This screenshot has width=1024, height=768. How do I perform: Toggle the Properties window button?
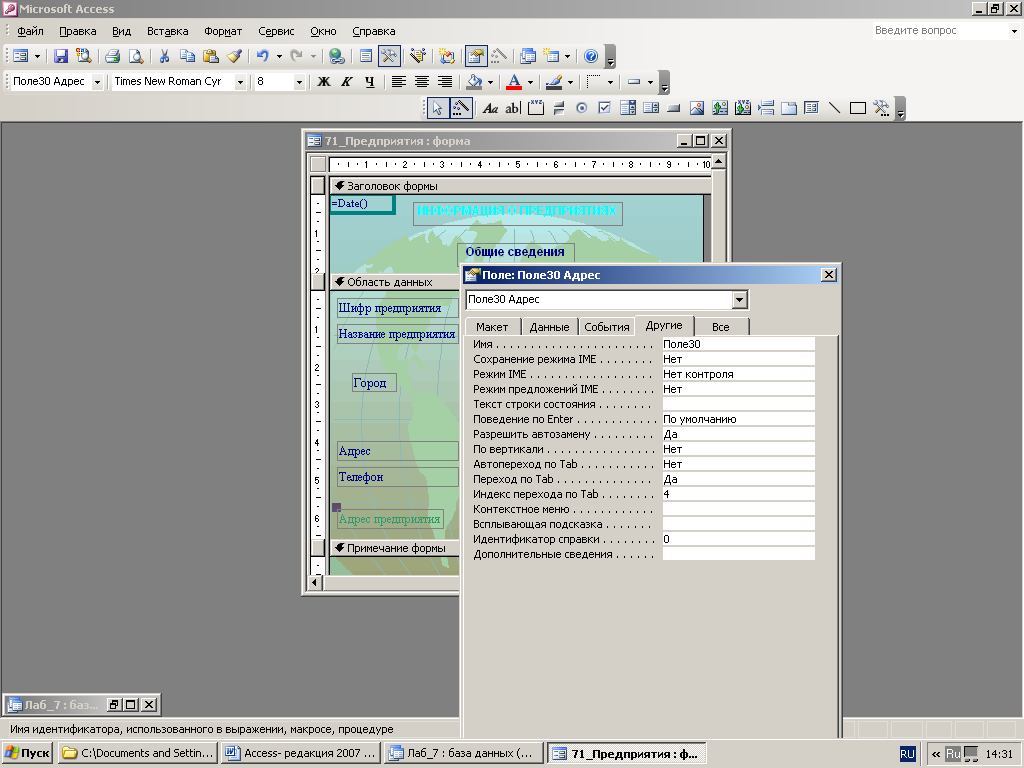click(476, 56)
